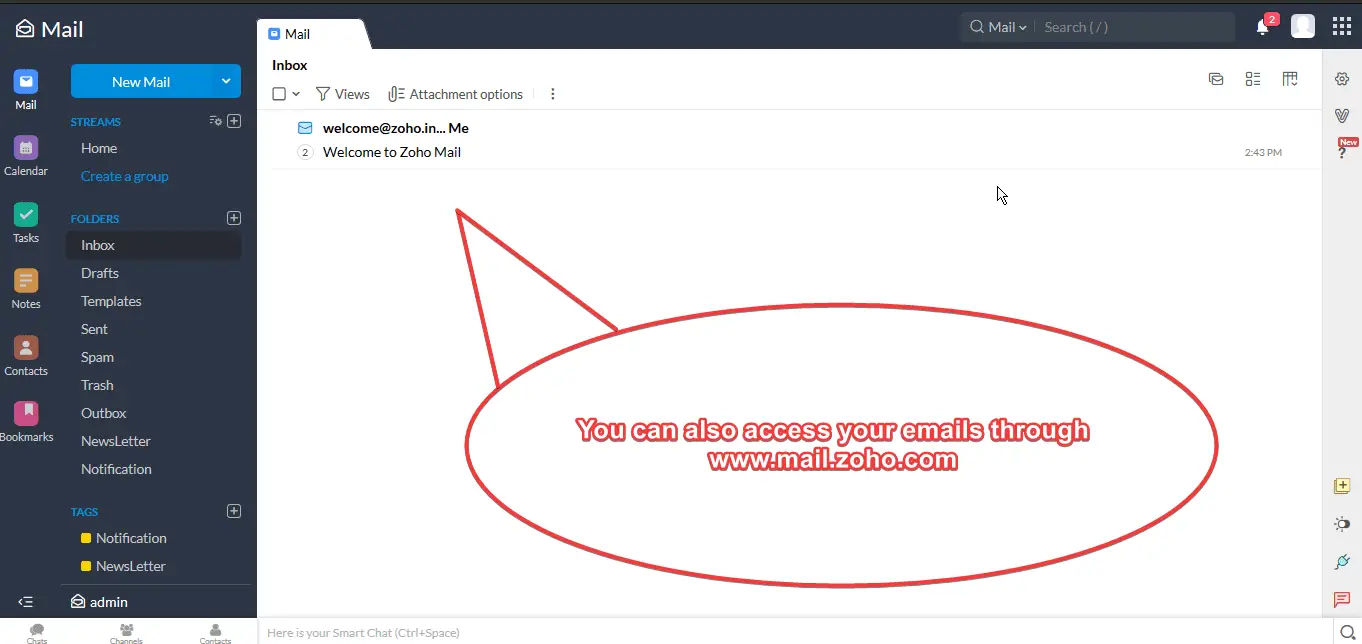Open the apps grid launcher

pyautogui.click(x=1342, y=25)
